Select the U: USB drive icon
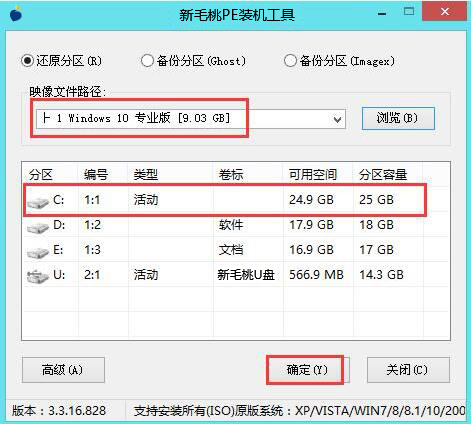The height and width of the screenshot is (424, 471). coord(38,277)
